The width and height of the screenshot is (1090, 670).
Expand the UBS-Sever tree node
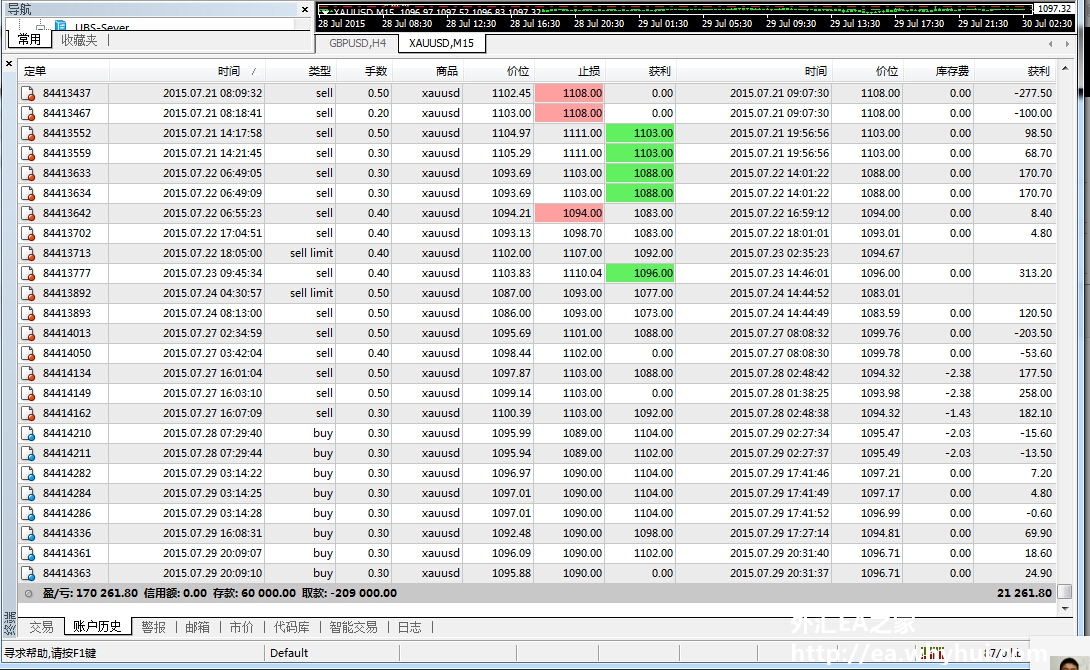click(41, 28)
